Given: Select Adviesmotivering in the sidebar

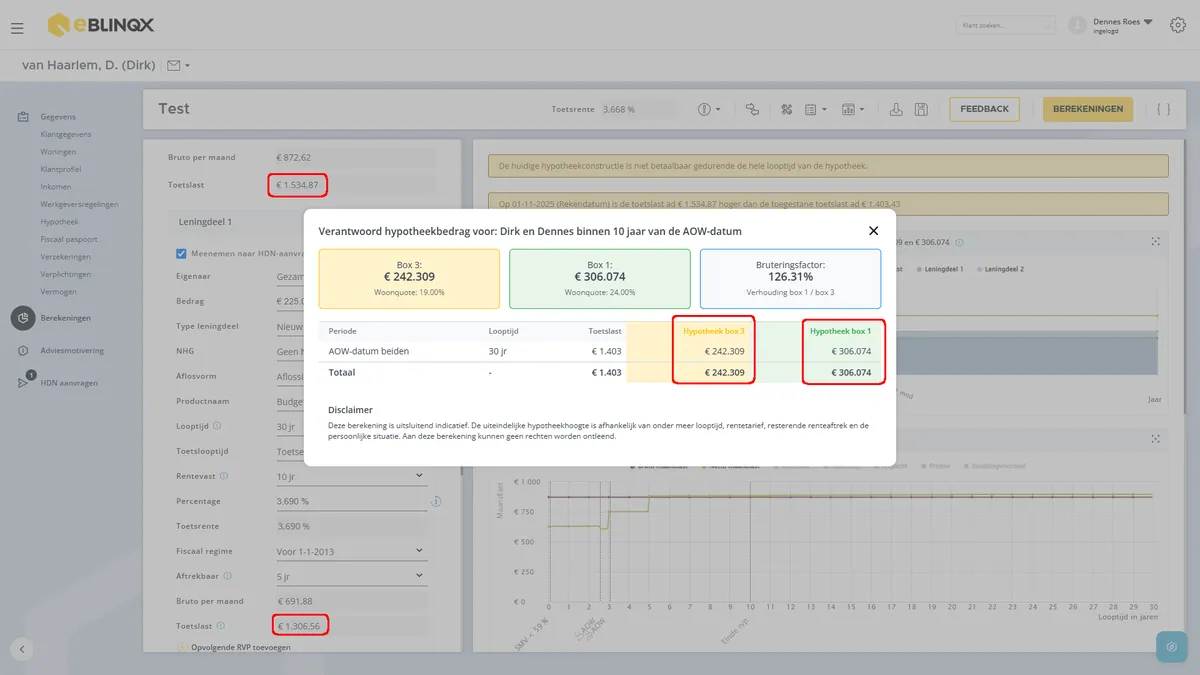Looking at the screenshot, I should tap(71, 351).
